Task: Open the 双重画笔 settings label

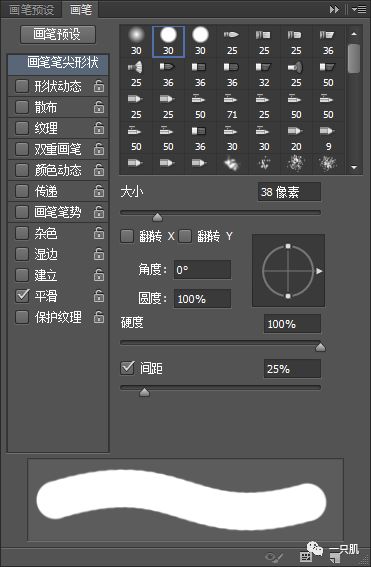Action: [x=58, y=149]
